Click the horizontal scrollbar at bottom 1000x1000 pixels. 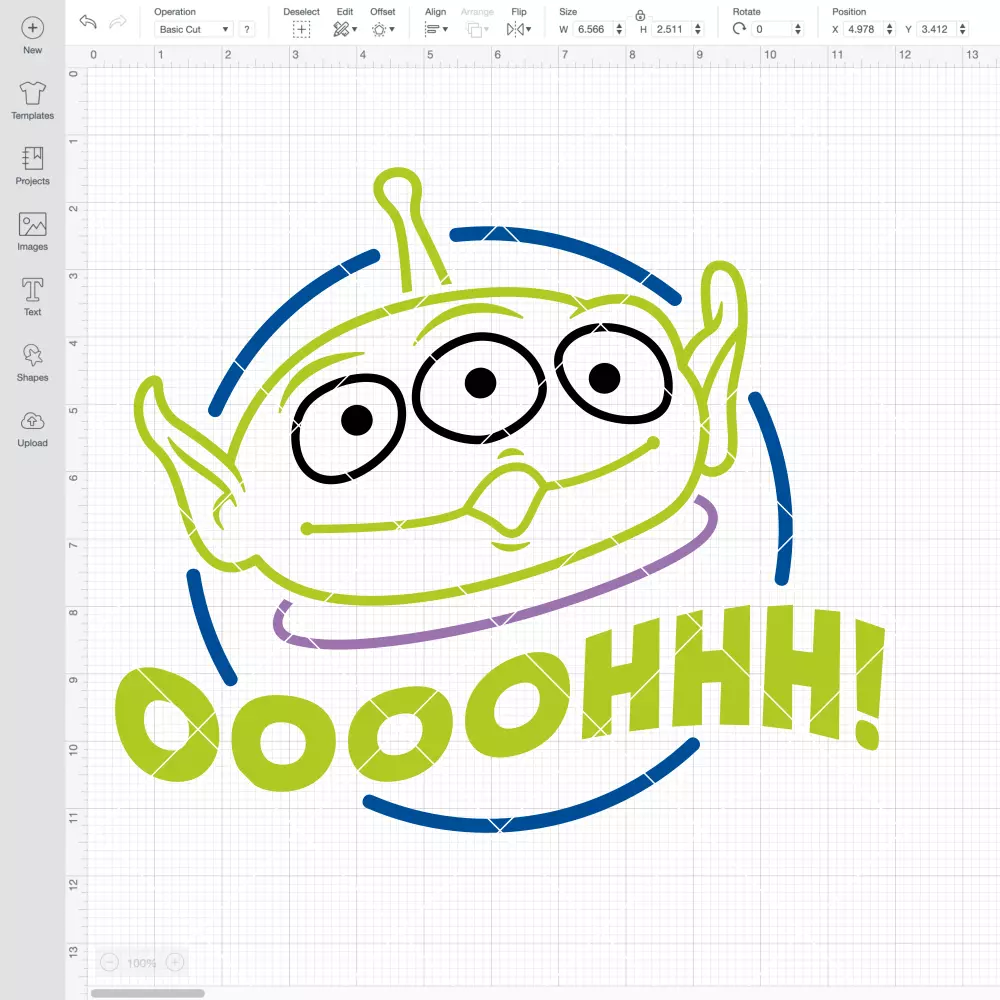pyautogui.click(x=147, y=993)
